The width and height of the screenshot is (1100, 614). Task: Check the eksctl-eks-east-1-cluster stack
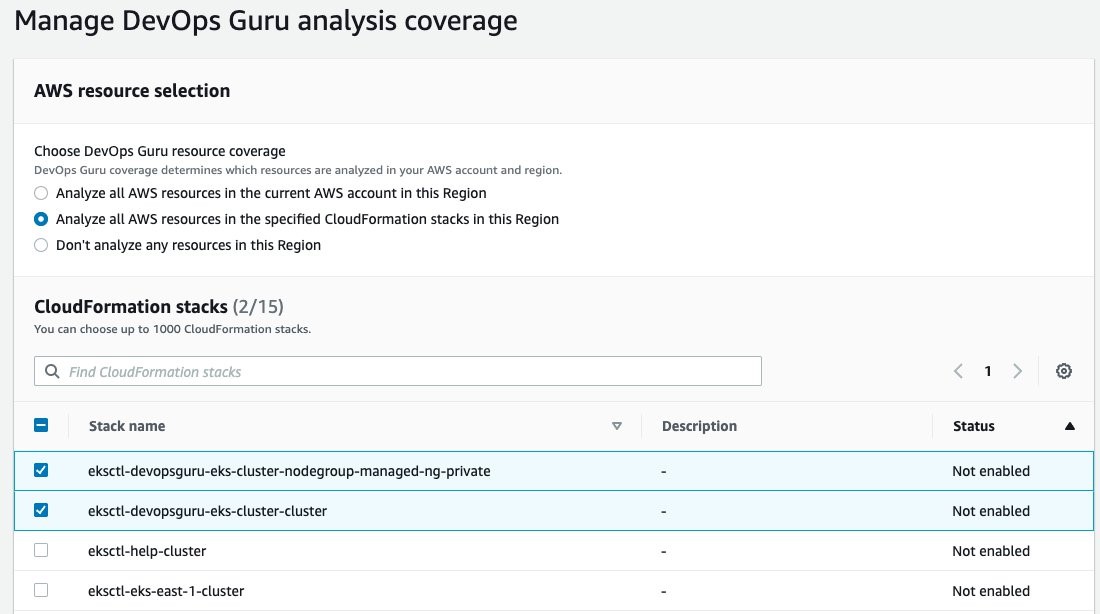pos(41,590)
